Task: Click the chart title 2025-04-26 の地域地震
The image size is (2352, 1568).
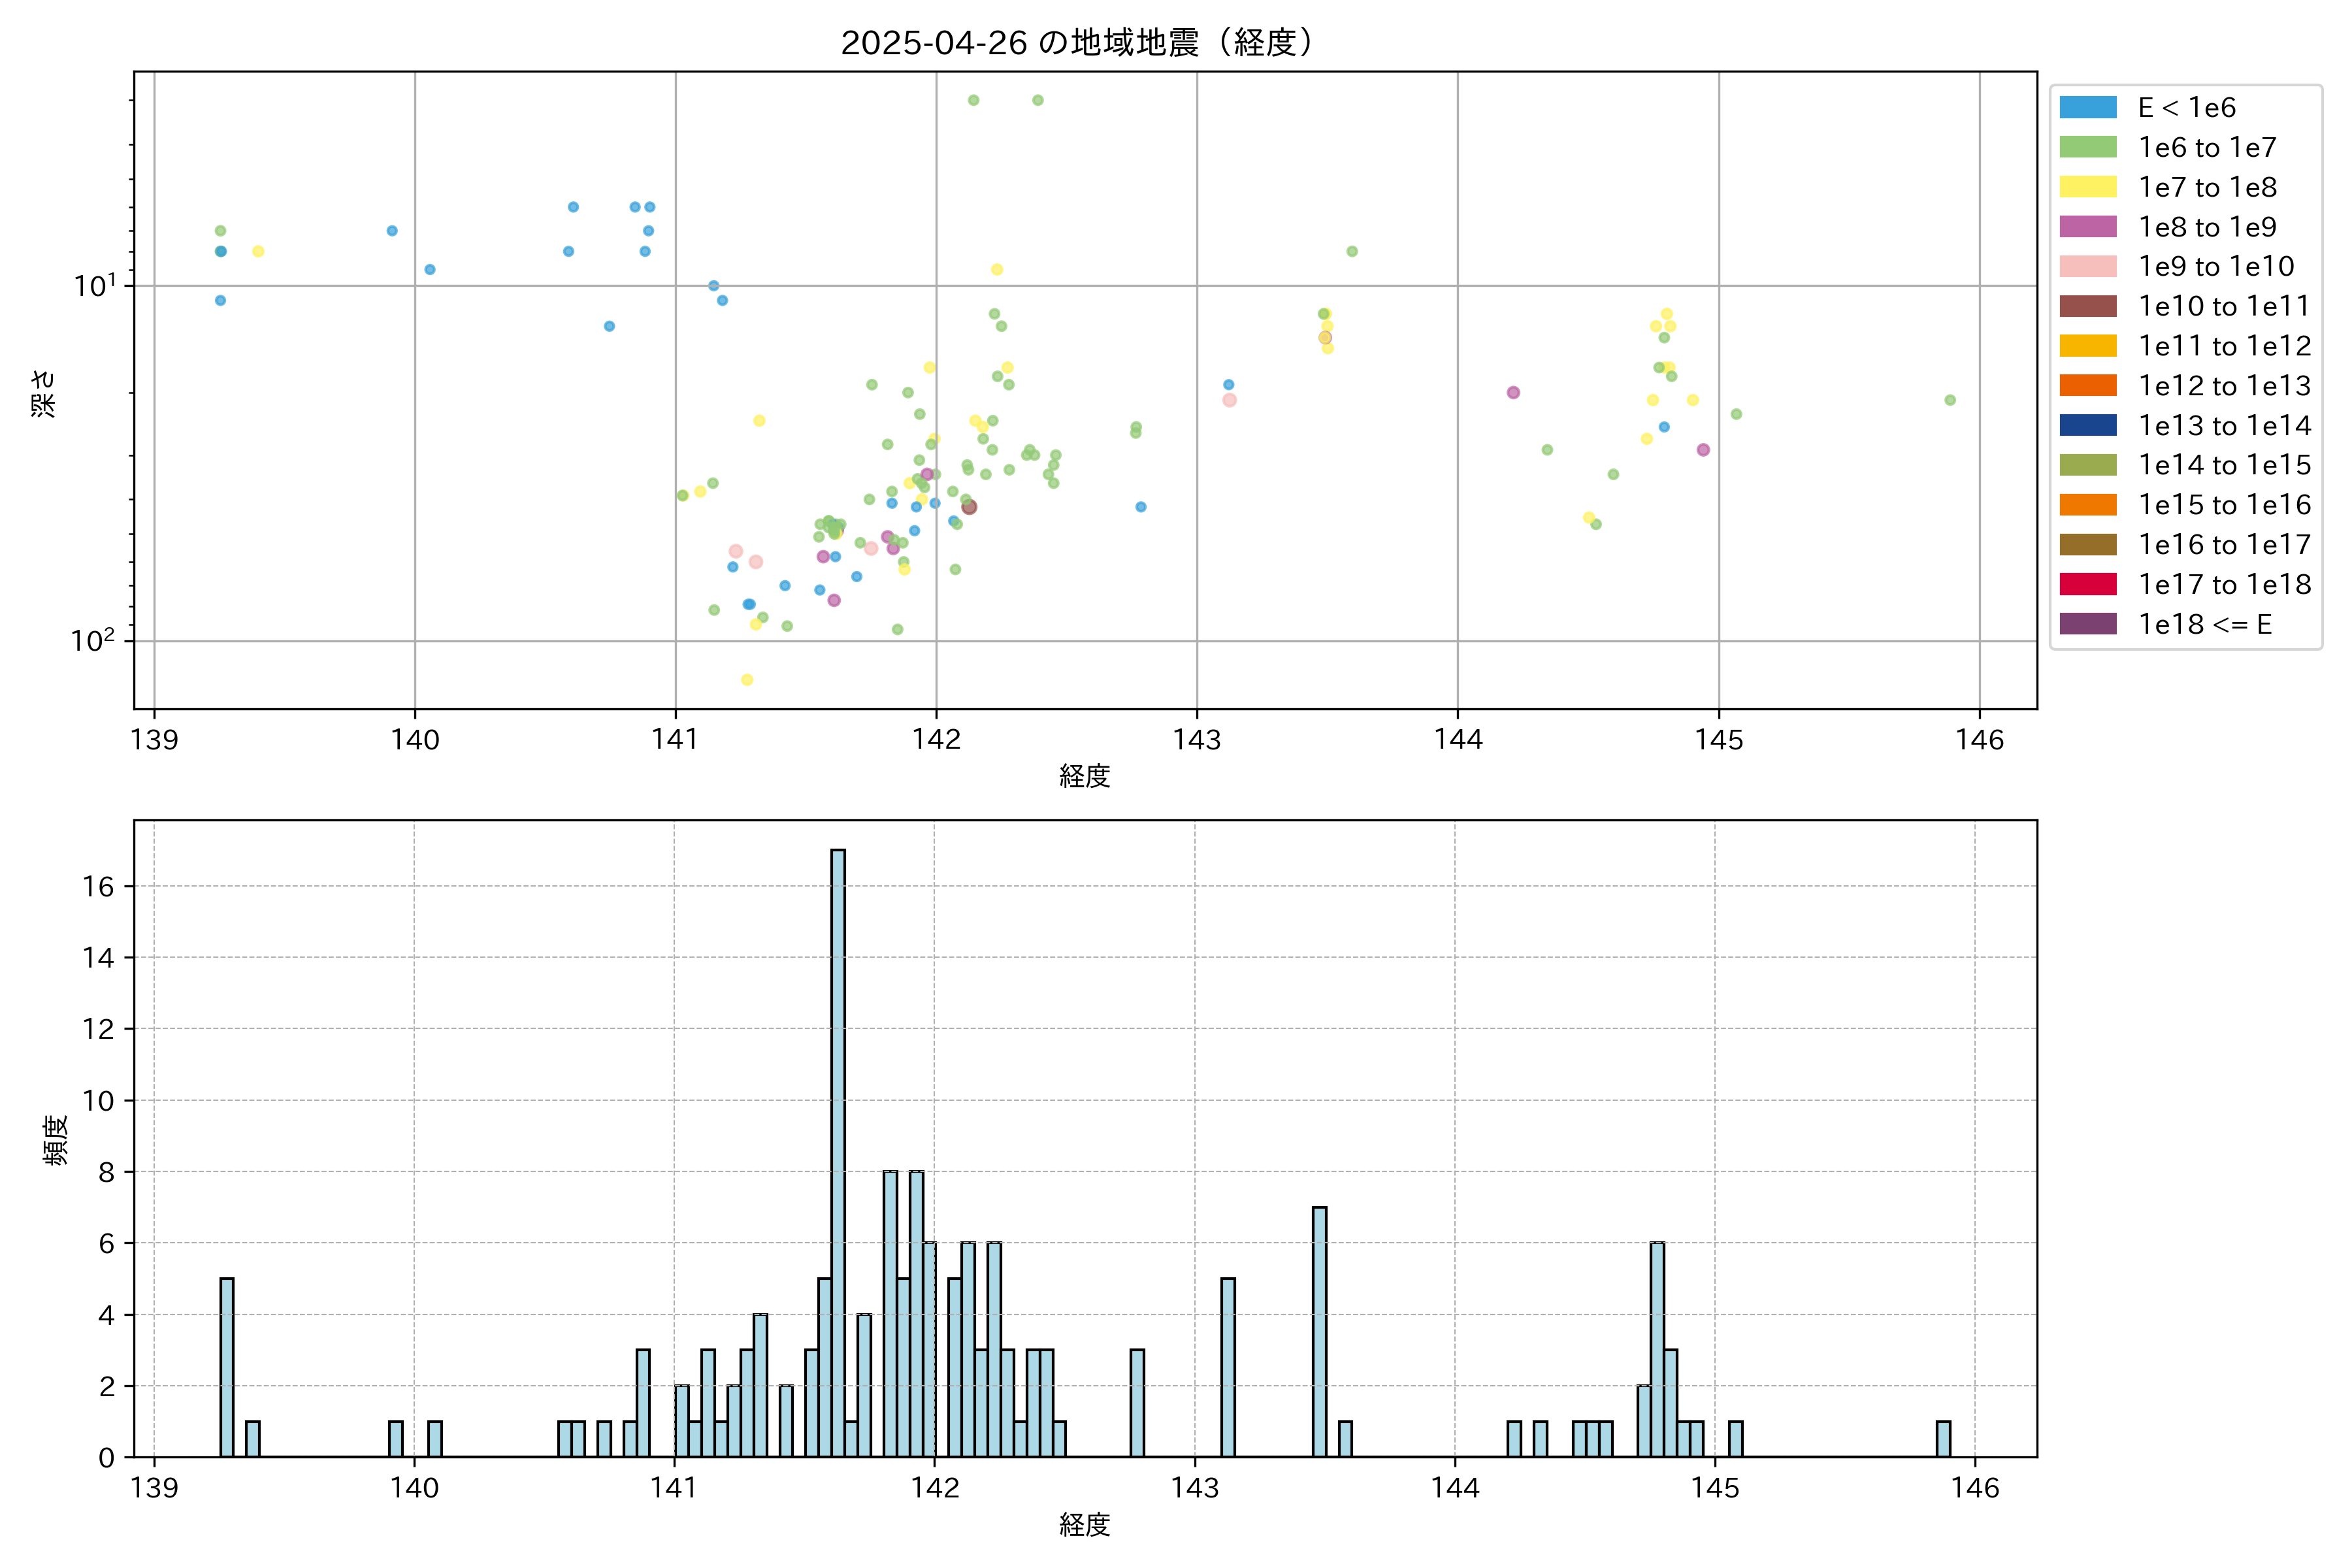Action: 1076,43
